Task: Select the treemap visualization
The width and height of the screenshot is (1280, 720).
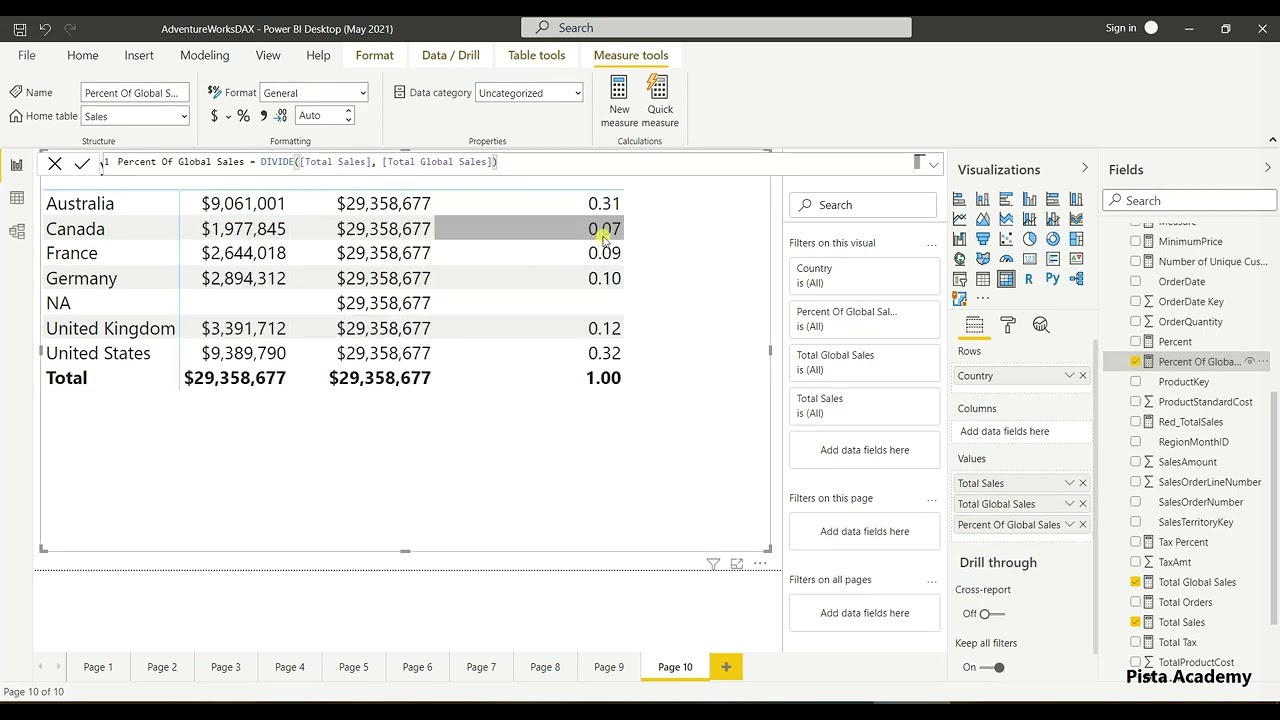Action: pos(1076,239)
